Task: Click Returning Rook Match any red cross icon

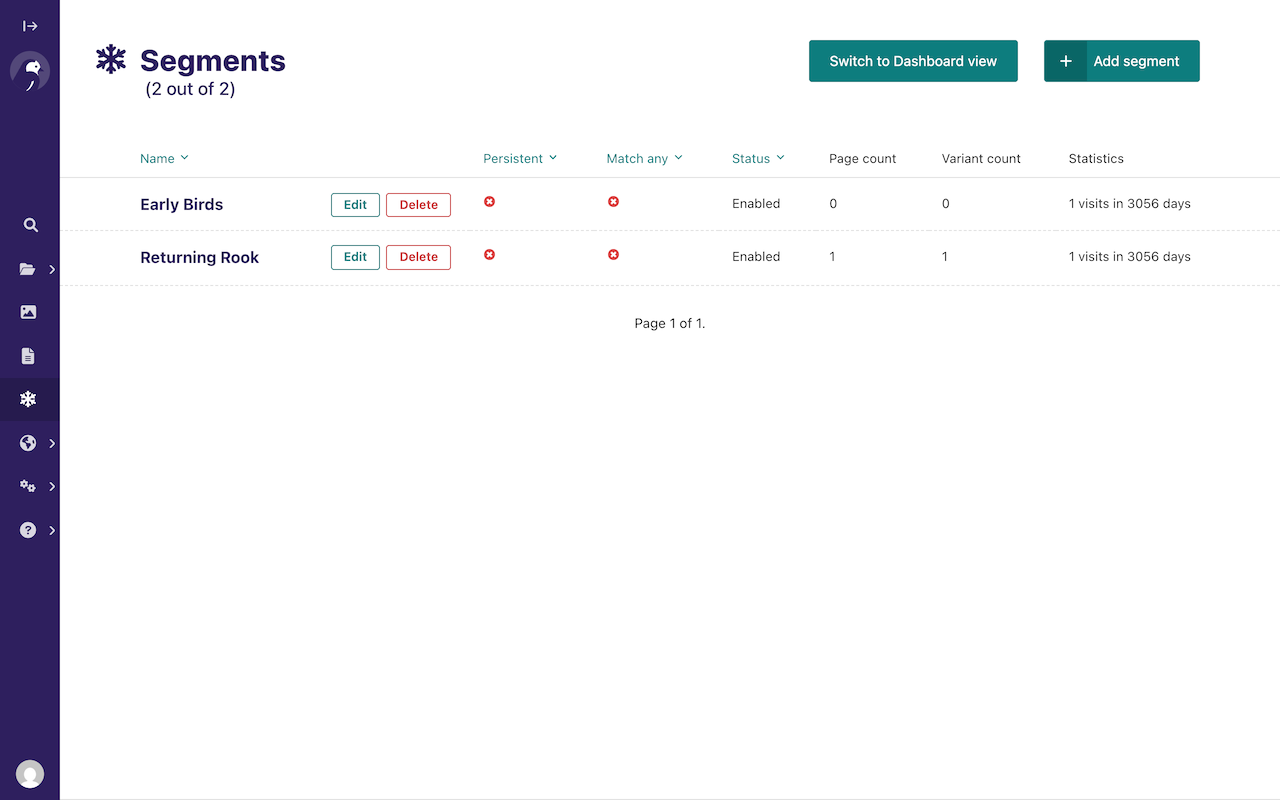Action: tap(613, 255)
